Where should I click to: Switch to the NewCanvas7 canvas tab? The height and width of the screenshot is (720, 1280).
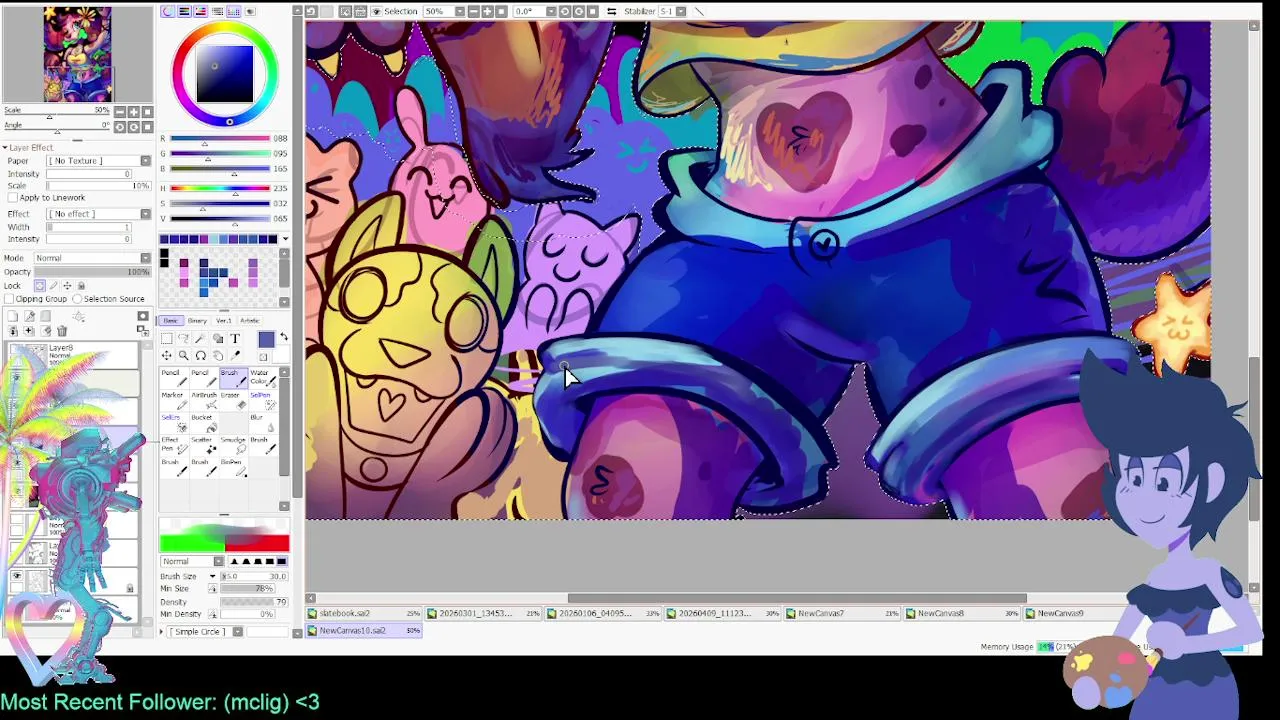pyautogui.click(x=841, y=613)
